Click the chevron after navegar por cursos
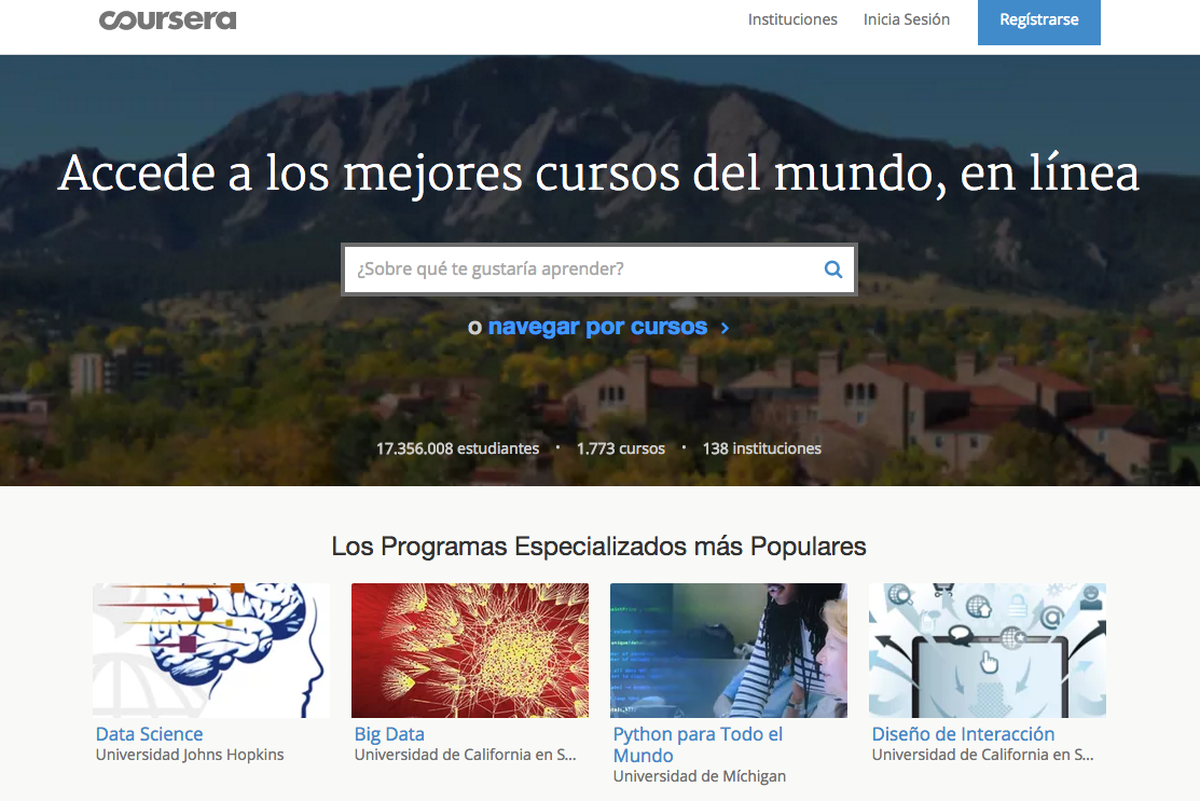Screen dimensions: 1200x801 coord(724,327)
